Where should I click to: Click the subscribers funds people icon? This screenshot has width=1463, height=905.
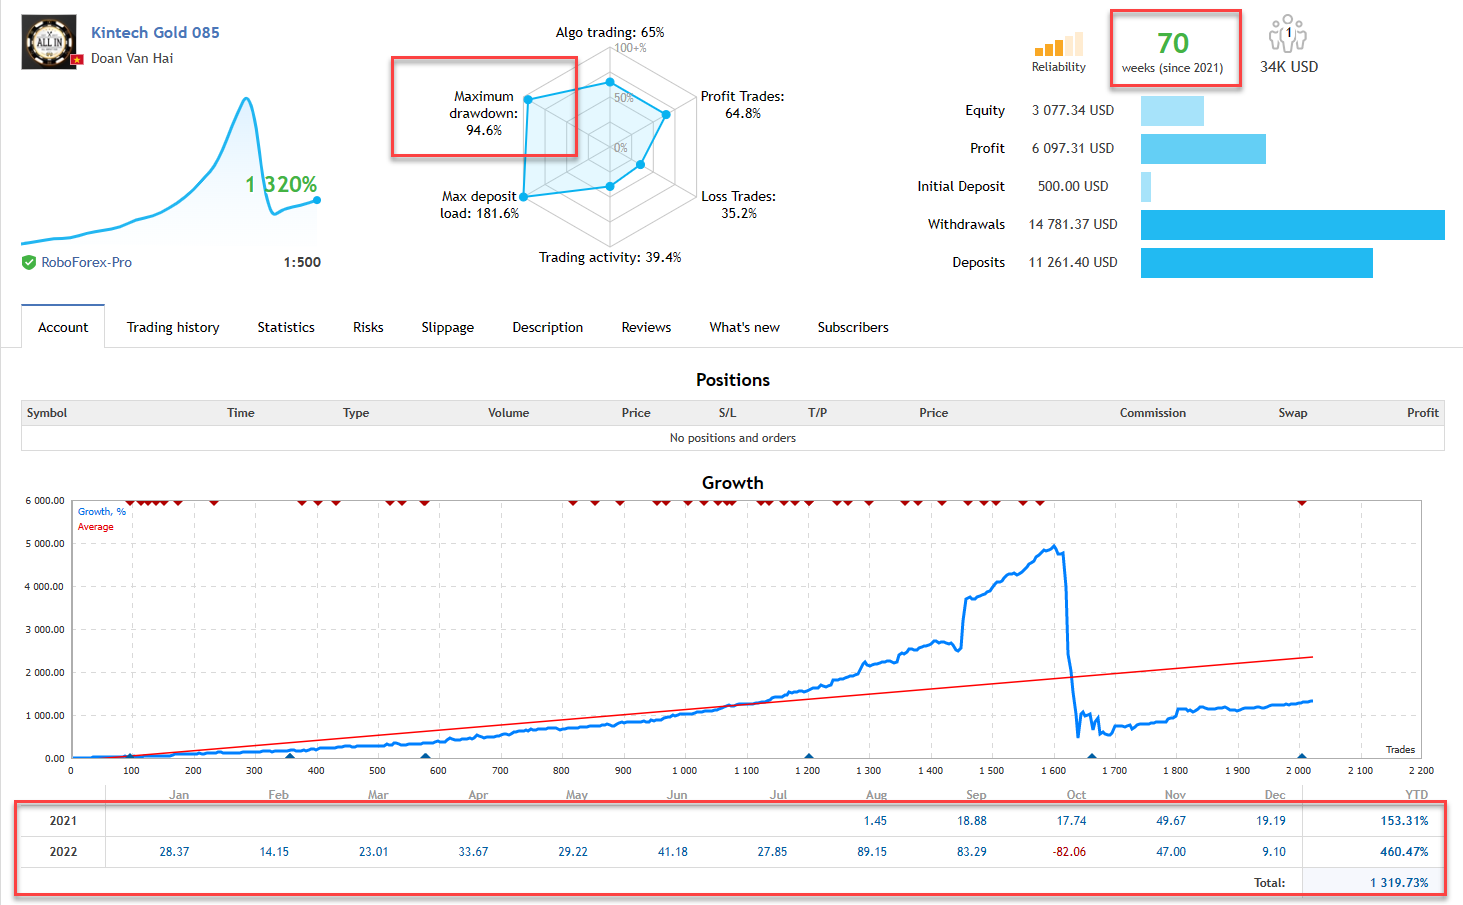1288,33
